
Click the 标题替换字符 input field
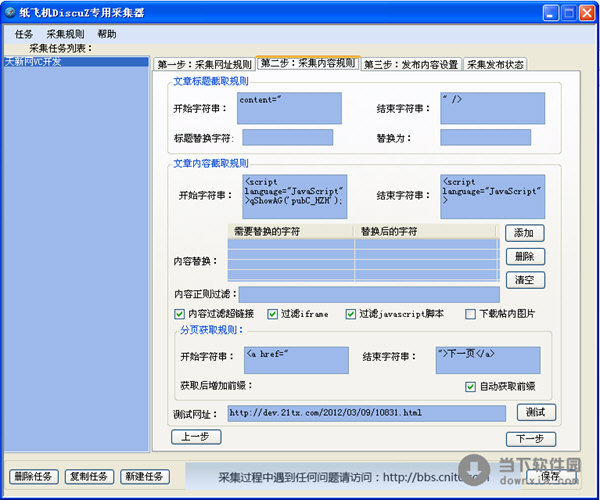pos(288,137)
